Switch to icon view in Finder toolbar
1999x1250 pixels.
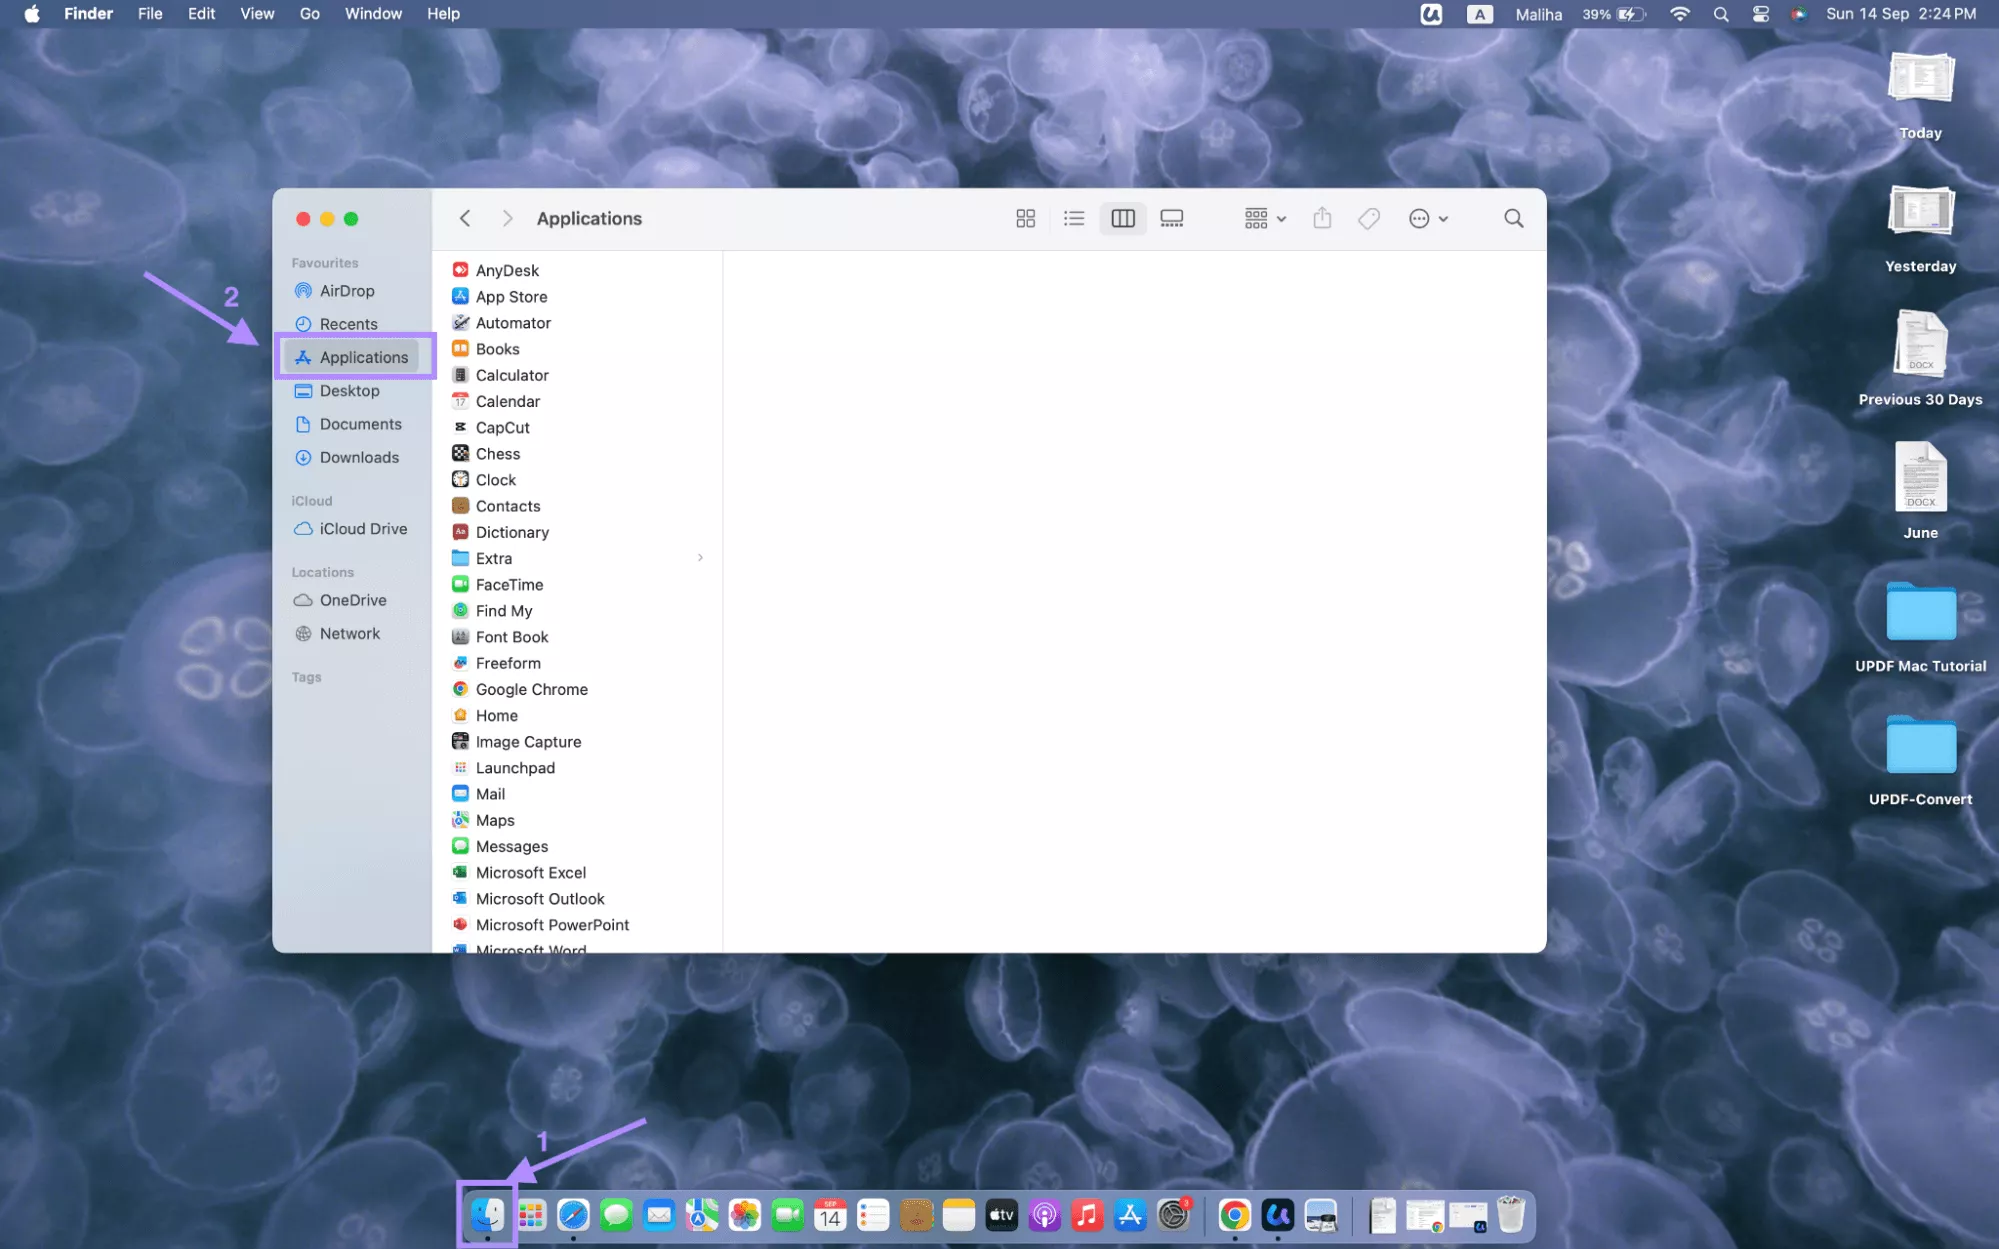pyautogui.click(x=1025, y=218)
